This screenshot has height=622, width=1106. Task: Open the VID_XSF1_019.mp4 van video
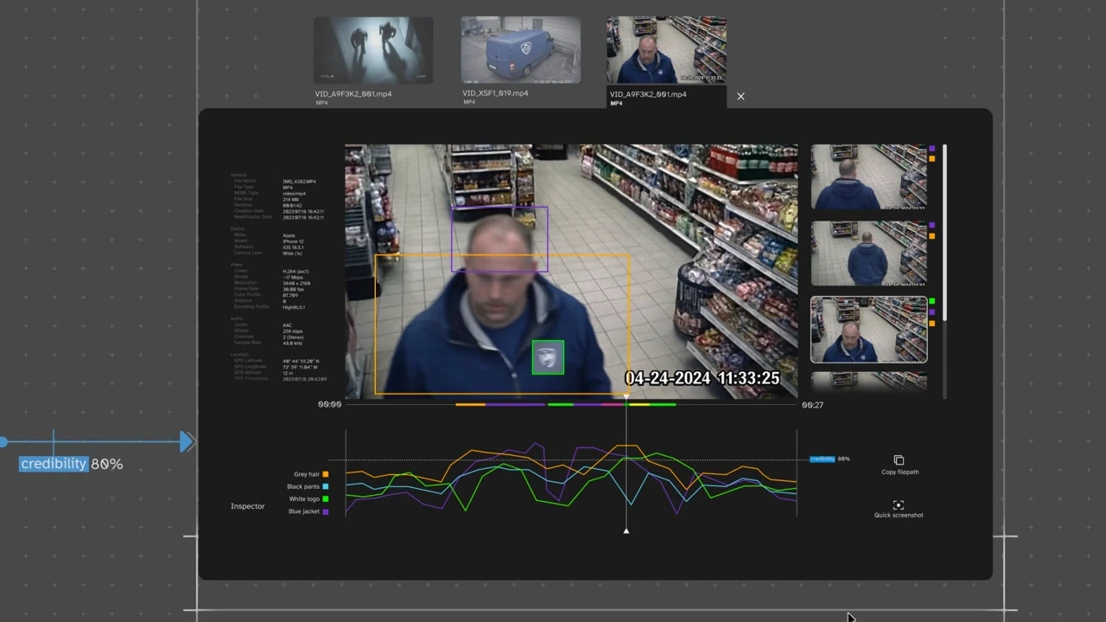click(x=520, y=50)
